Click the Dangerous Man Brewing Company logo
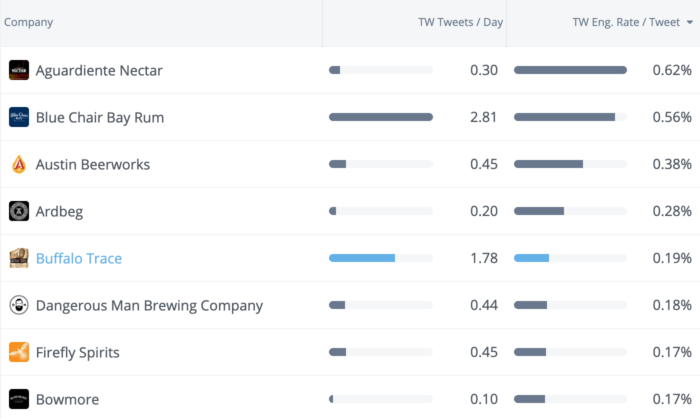The height and width of the screenshot is (419, 700). click(x=19, y=305)
